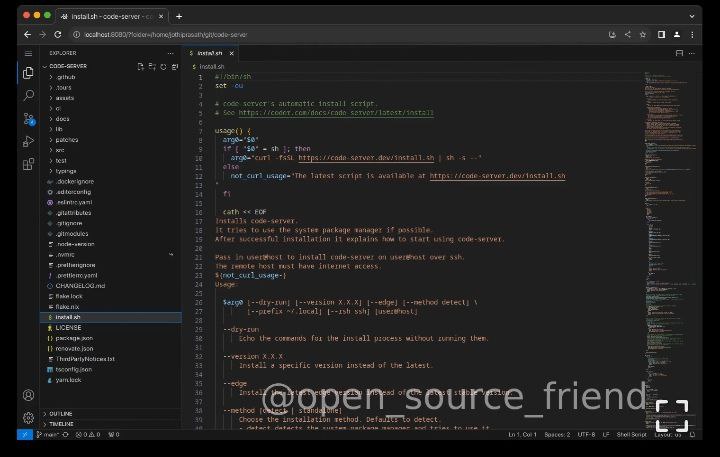The height and width of the screenshot is (457, 720).
Task: Expand the OUTLINE section
Action: (x=111, y=414)
